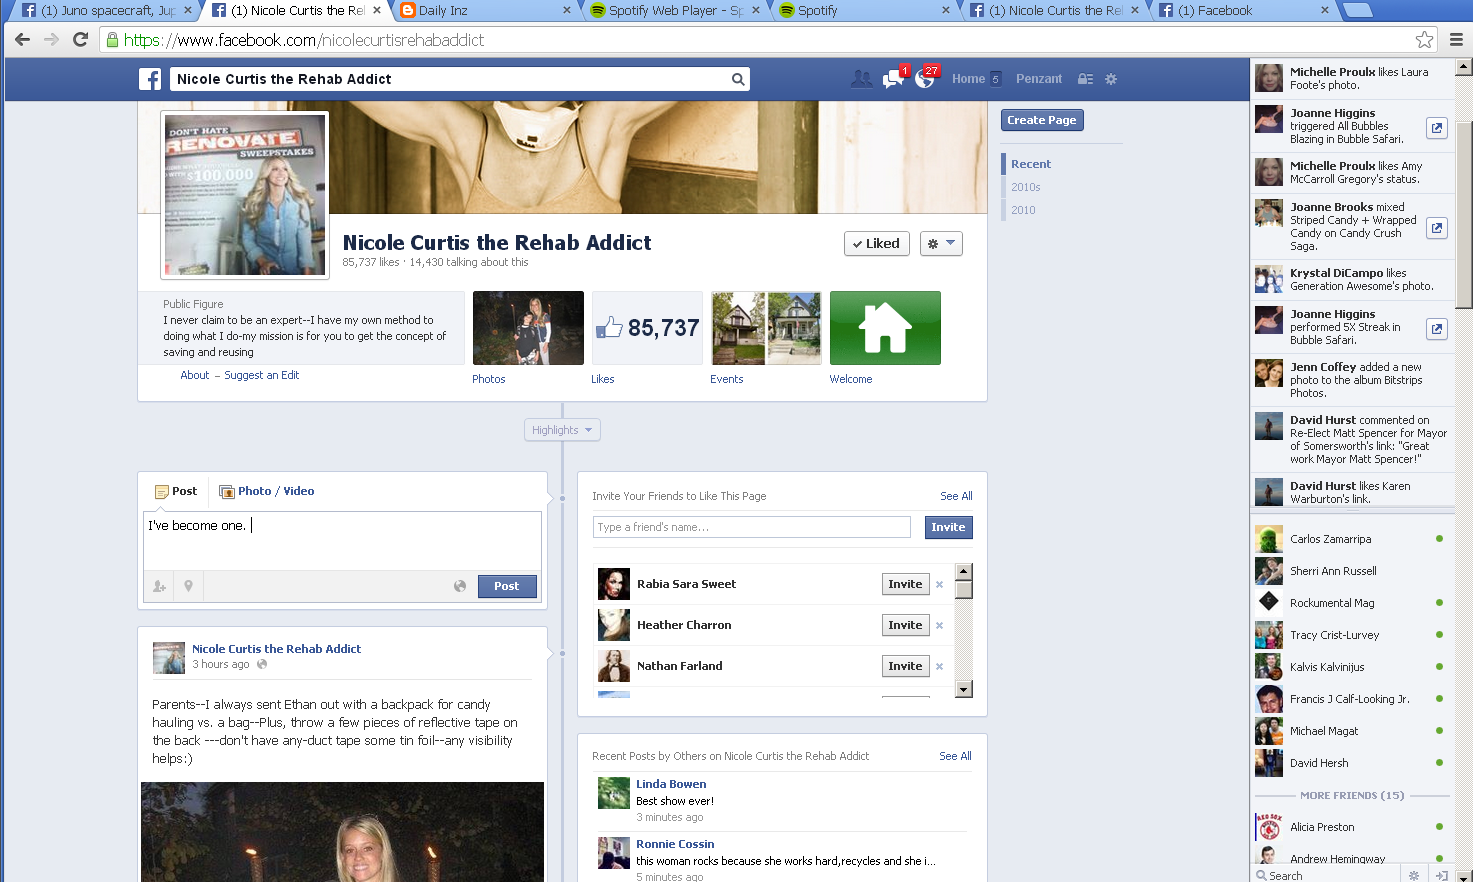Open notifications globe icon showing 27
Screen dimensions: 1473x882
pos(927,78)
